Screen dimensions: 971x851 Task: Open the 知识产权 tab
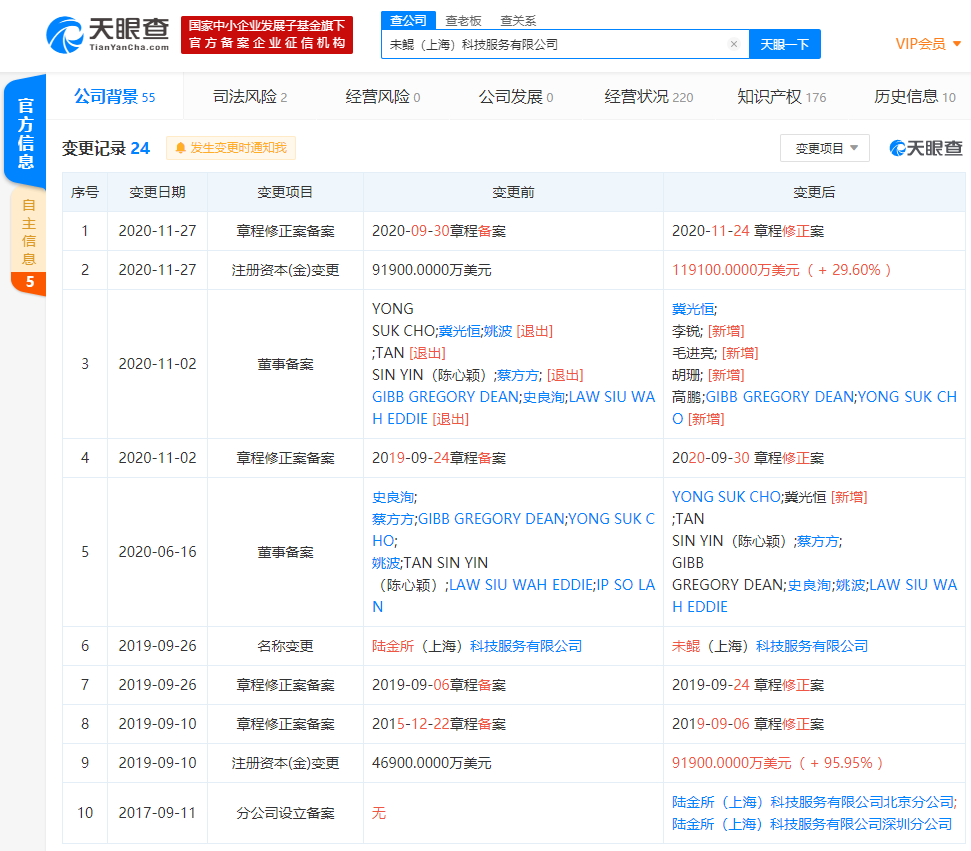[x=770, y=97]
